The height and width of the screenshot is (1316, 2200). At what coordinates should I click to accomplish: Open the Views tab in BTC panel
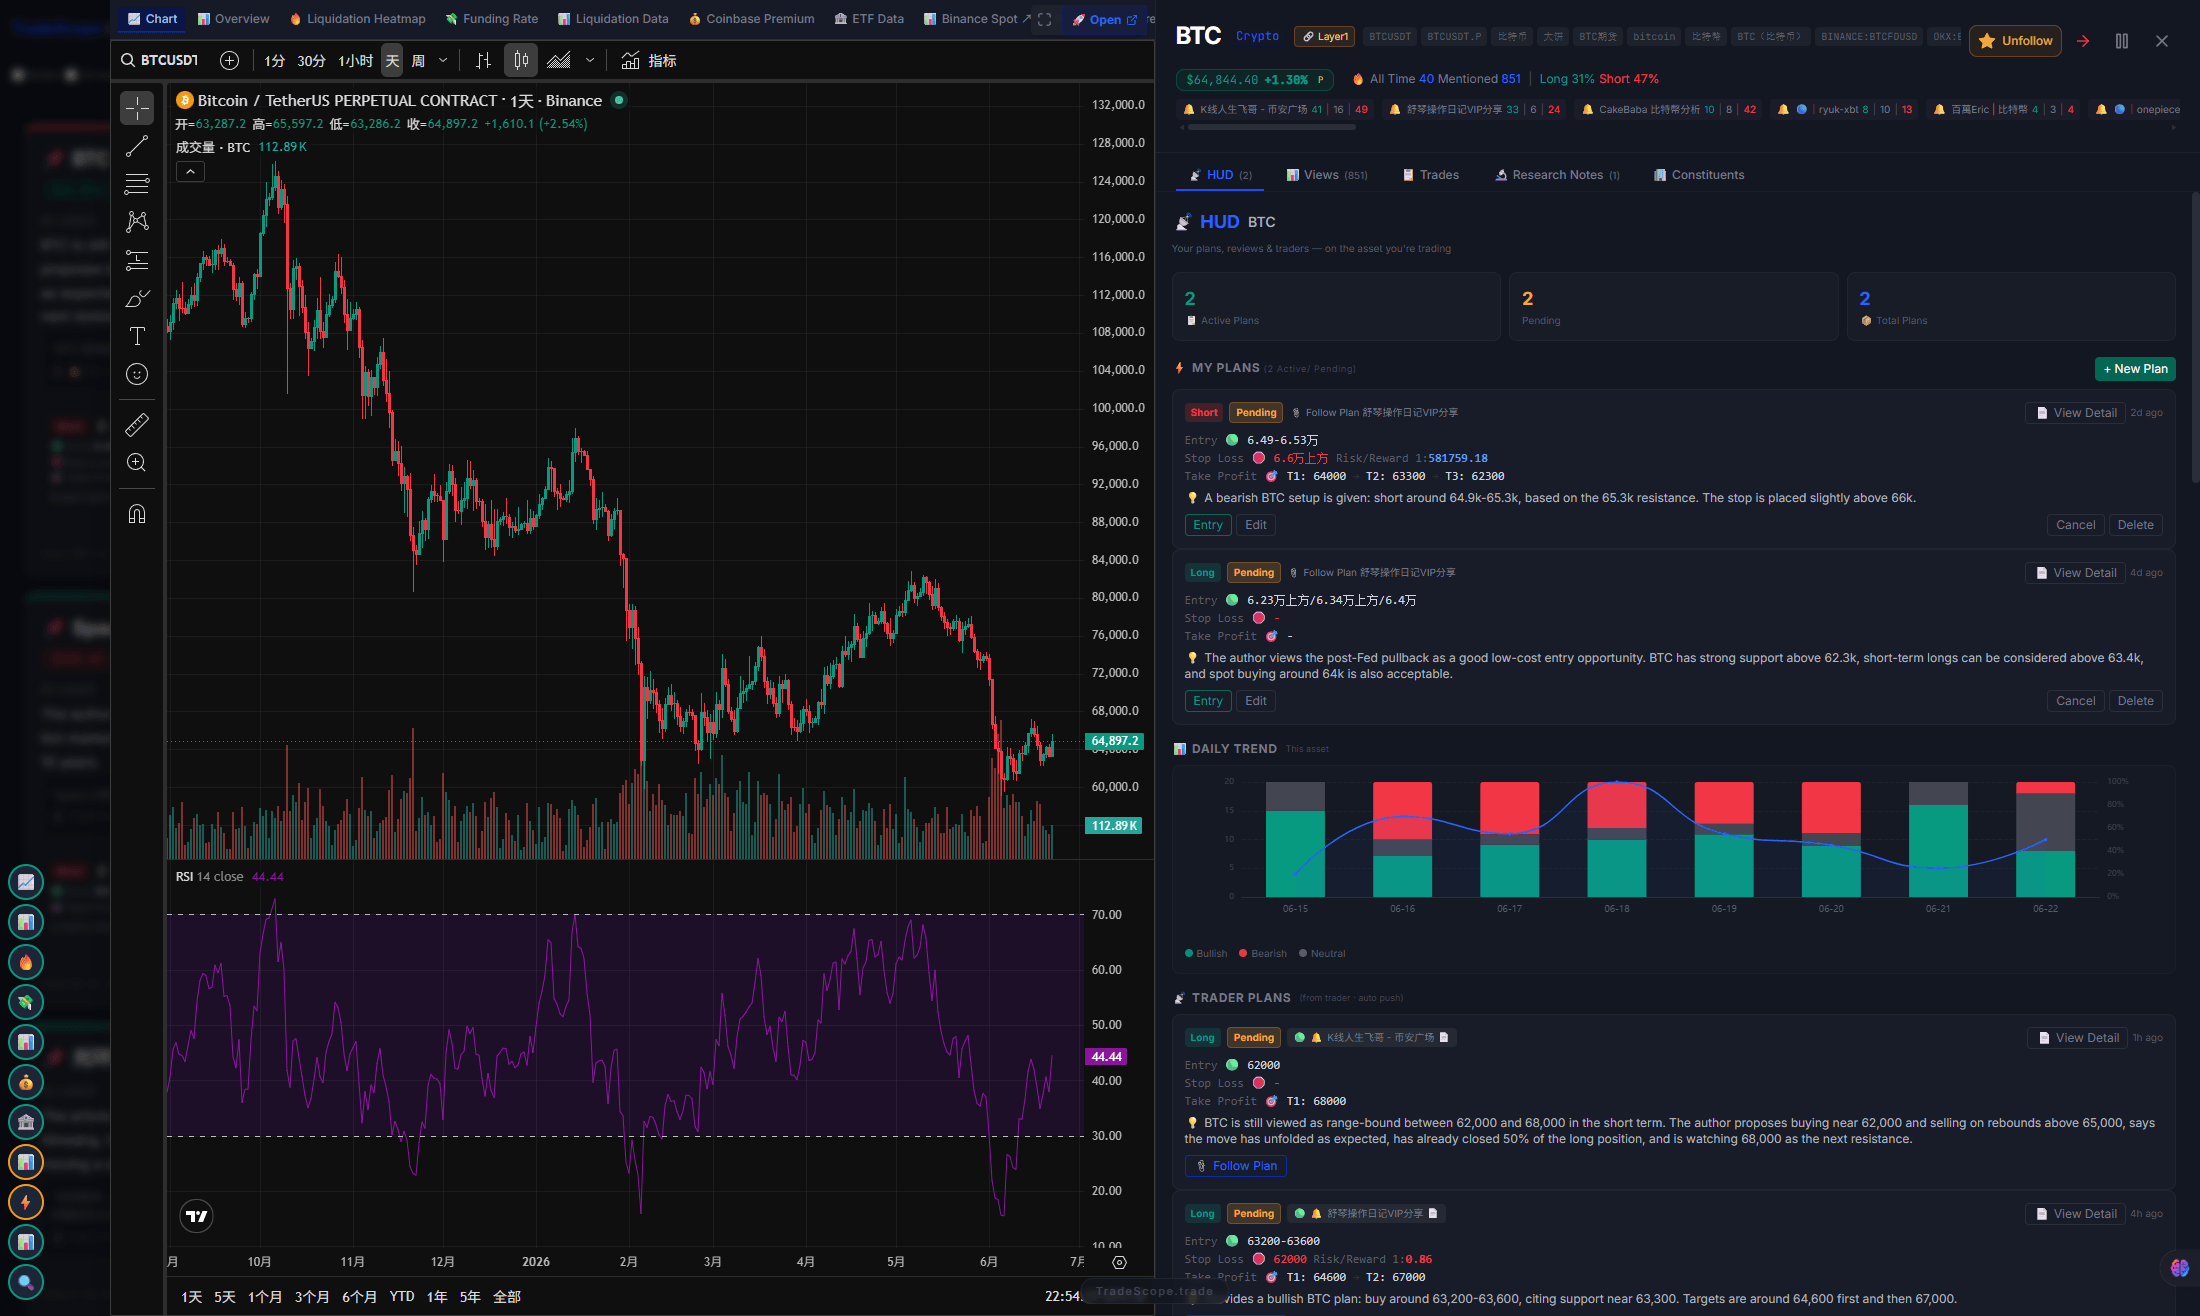coord(1326,175)
